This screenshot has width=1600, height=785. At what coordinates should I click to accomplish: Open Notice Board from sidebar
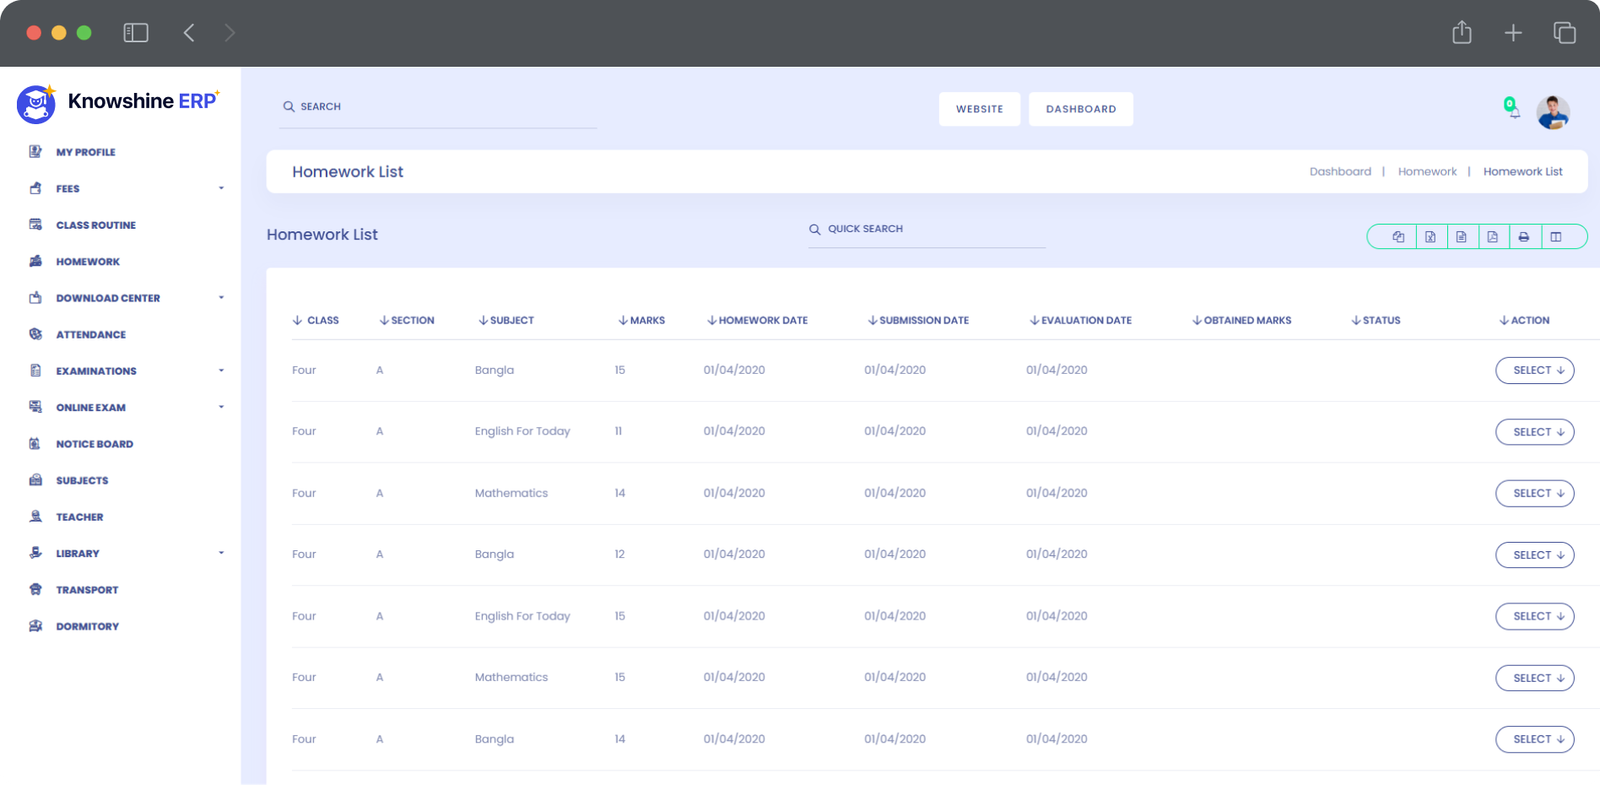pos(94,444)
